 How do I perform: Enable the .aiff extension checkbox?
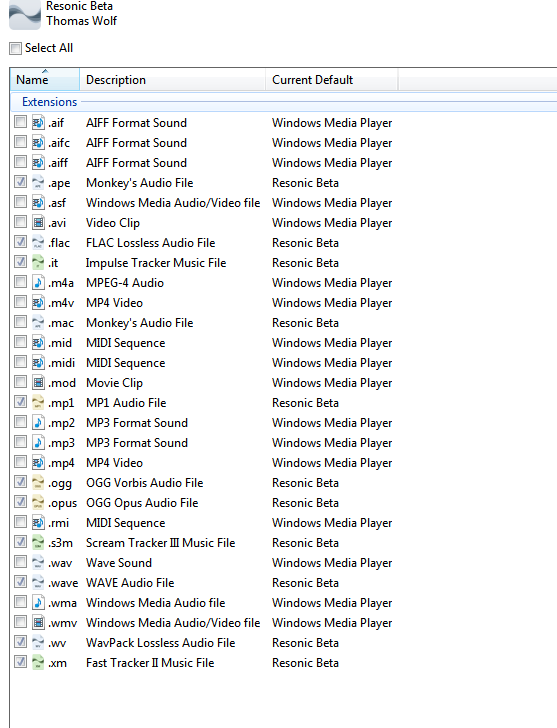[20, 162]
